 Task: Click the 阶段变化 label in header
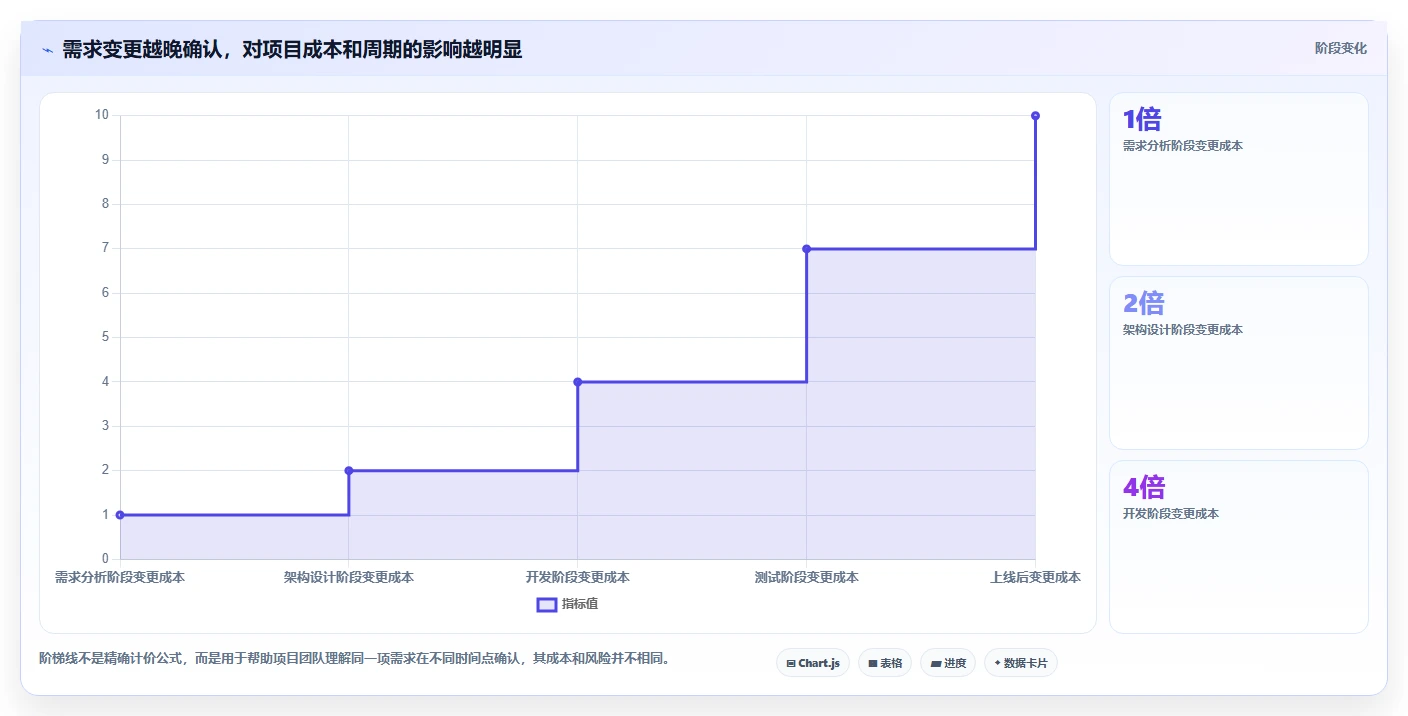click(1340, 48)
